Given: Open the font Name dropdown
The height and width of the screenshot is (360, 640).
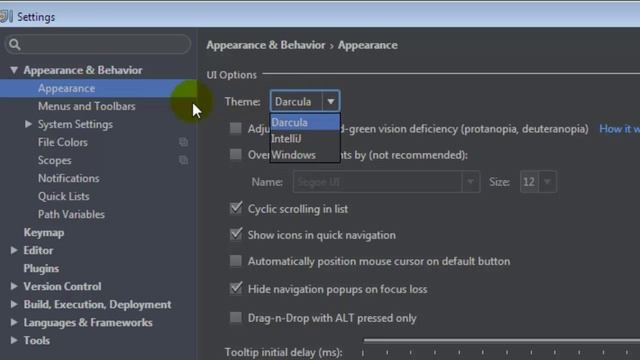Looking at the screenshot, I should pos(470,182).
